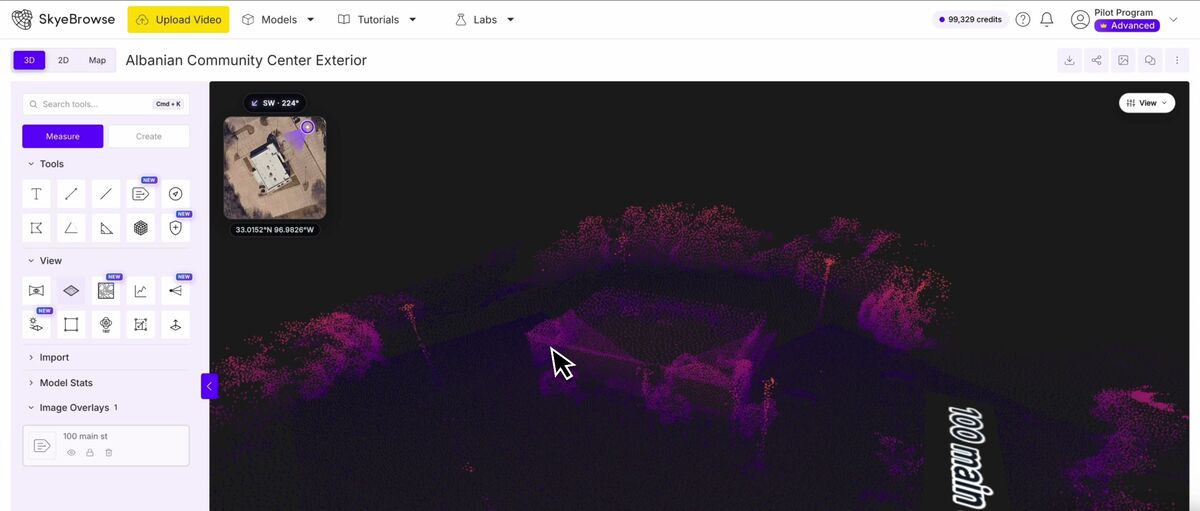Click the tree view icon
1200x511 pixels.
[x=106, y=325]
